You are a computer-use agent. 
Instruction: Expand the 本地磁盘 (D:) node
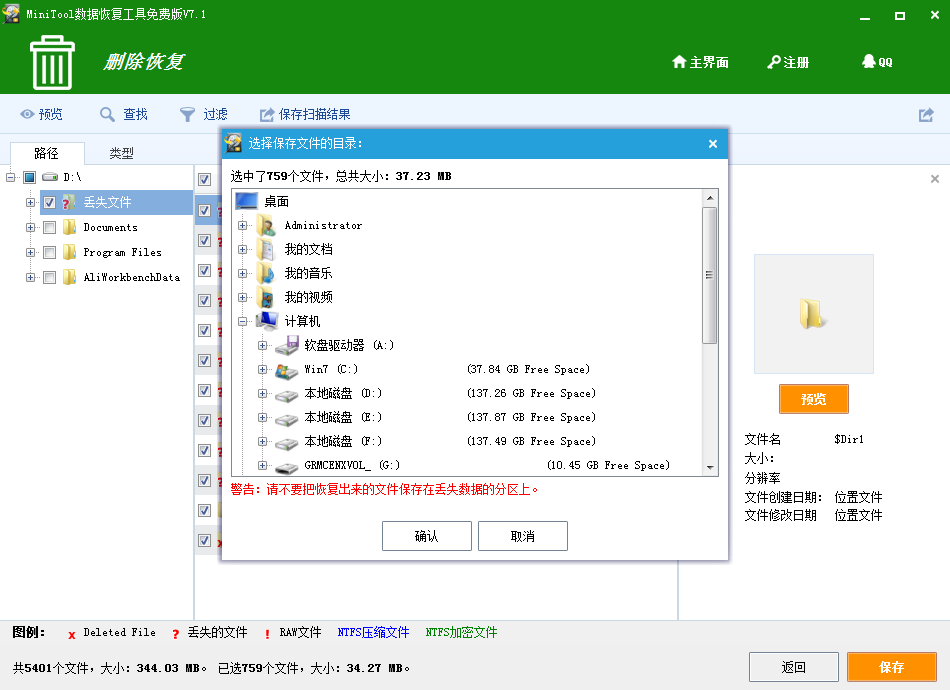[262, 393]
